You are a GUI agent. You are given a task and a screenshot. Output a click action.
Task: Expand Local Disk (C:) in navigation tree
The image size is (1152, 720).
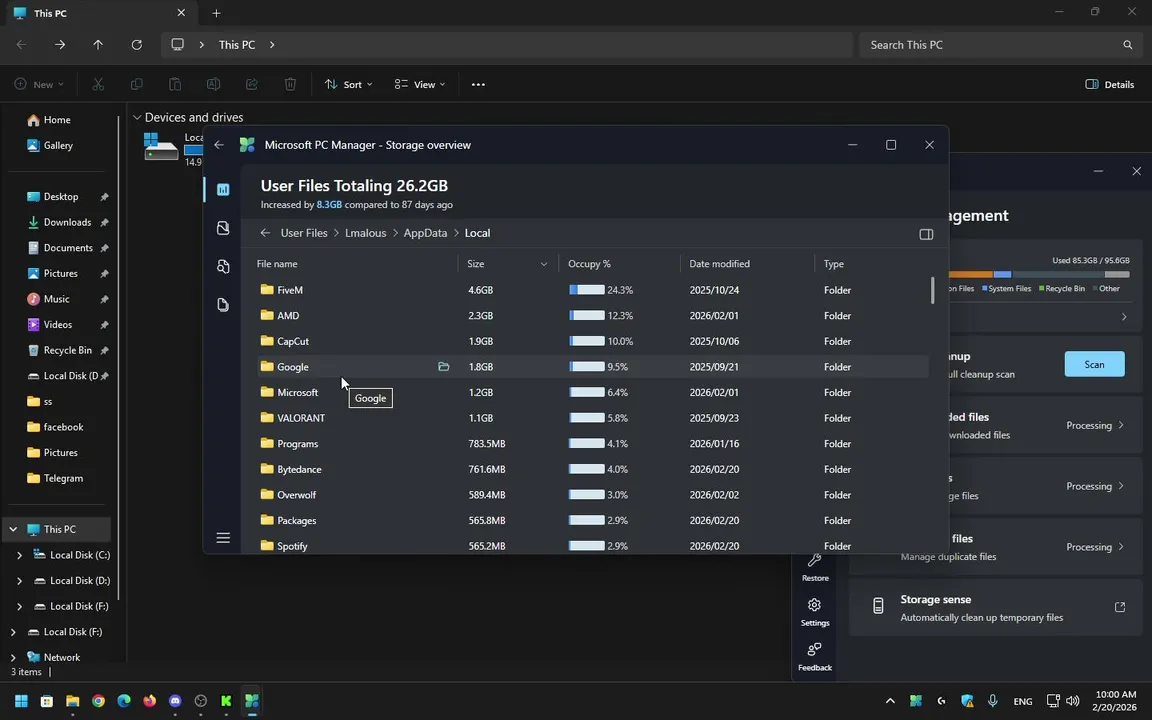[19, 555]
